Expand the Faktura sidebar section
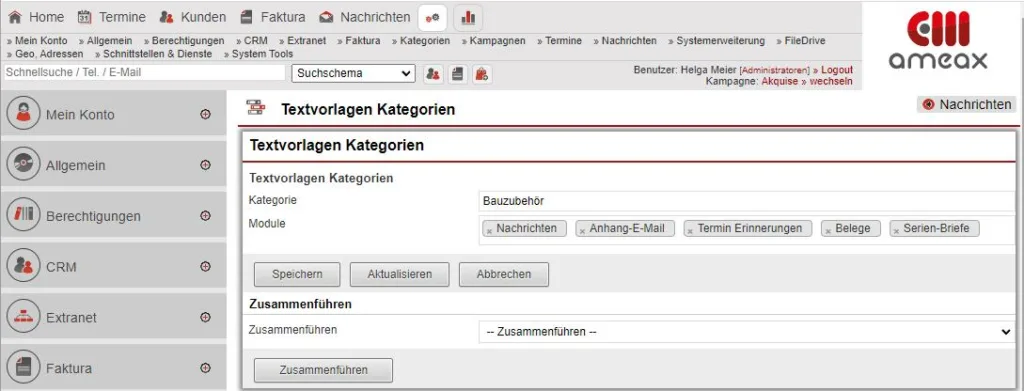Image resolution: width=1024 pixels, height=391 pixels. tap(205, 368)
